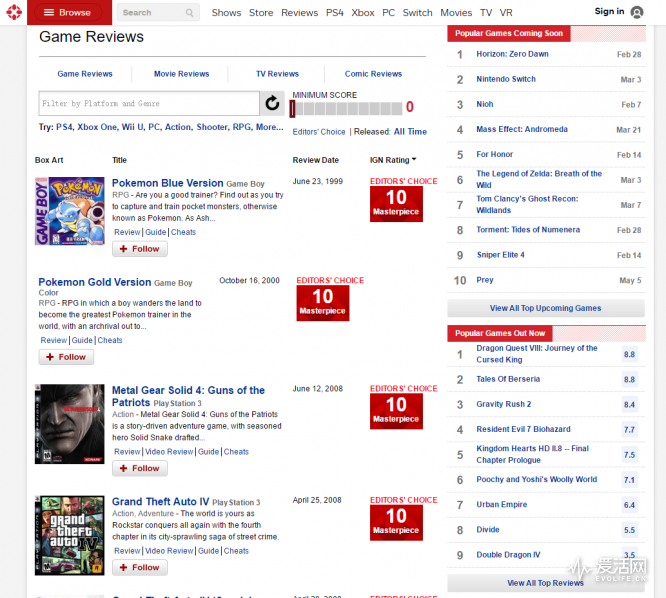Open Sniper Elite 4 entry
The image size is (666, 598).
(501, 255)
